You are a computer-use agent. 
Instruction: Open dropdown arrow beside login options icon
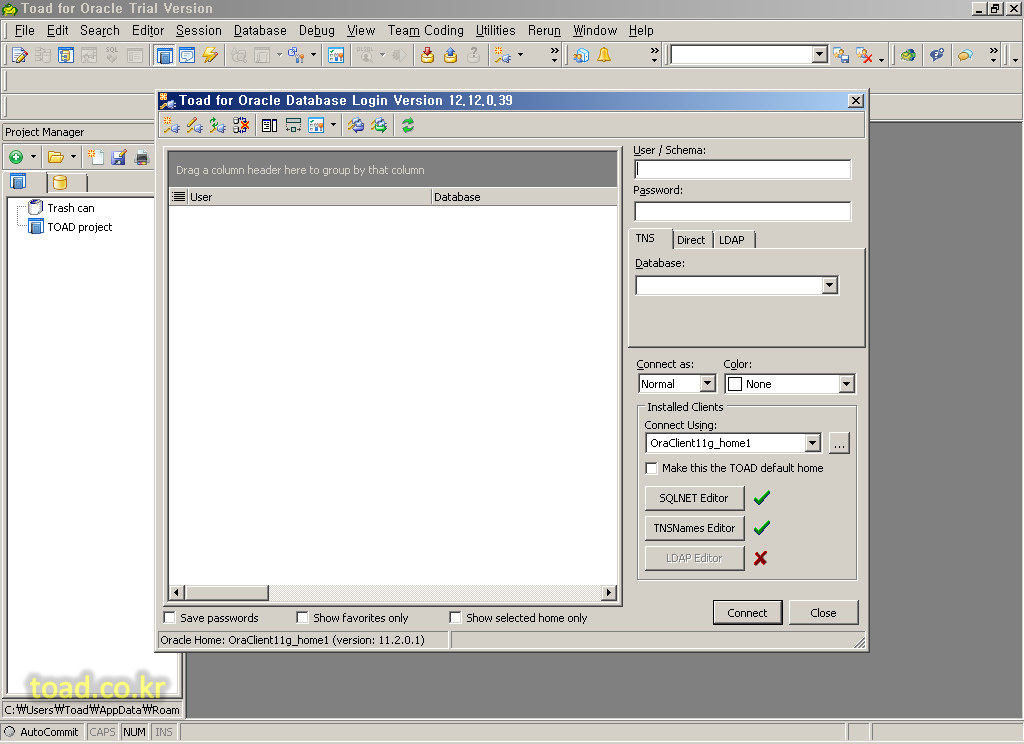tap(334, 125)
